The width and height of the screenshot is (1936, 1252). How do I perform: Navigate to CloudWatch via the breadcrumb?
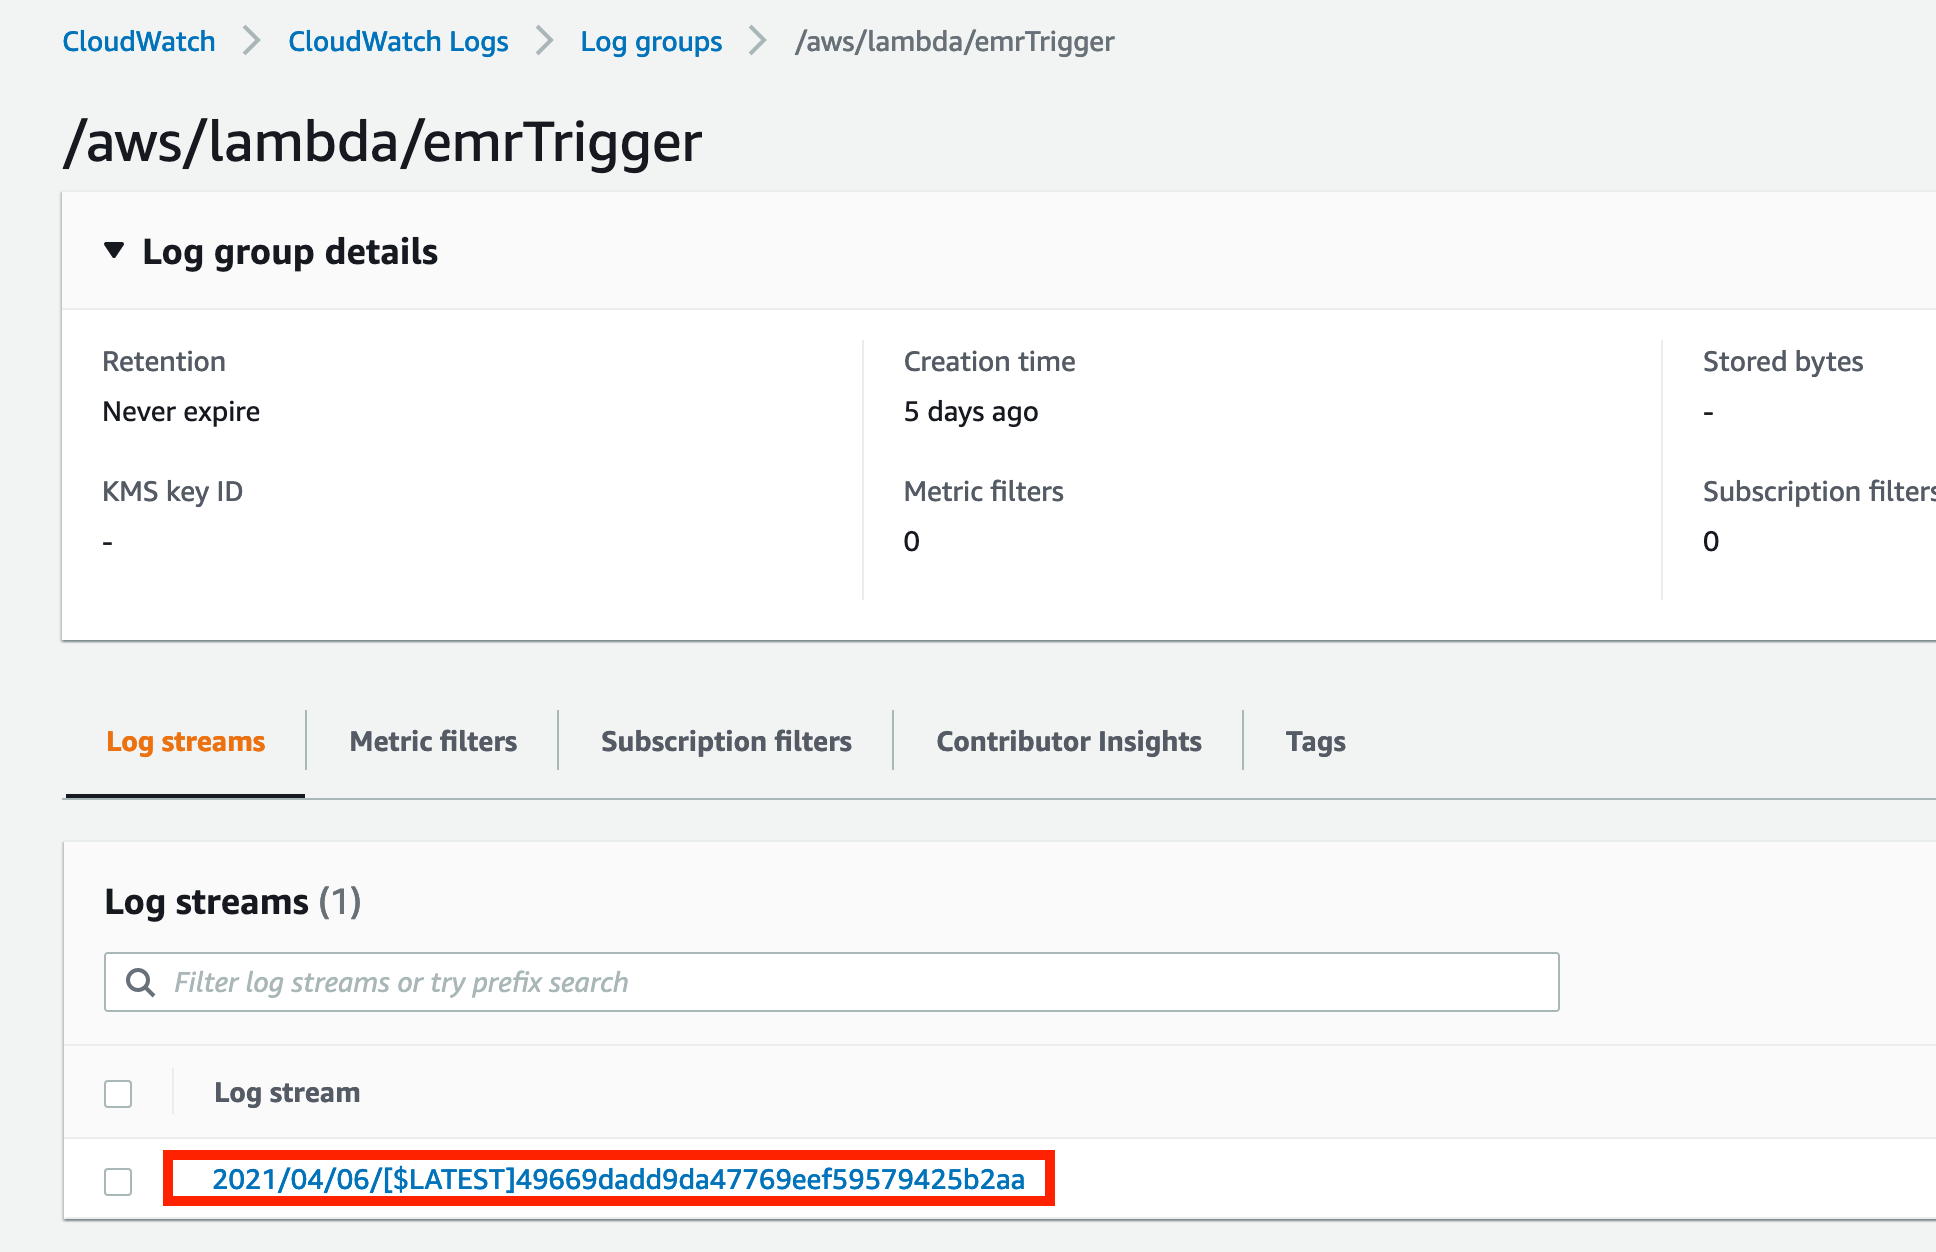click(138, 41)
